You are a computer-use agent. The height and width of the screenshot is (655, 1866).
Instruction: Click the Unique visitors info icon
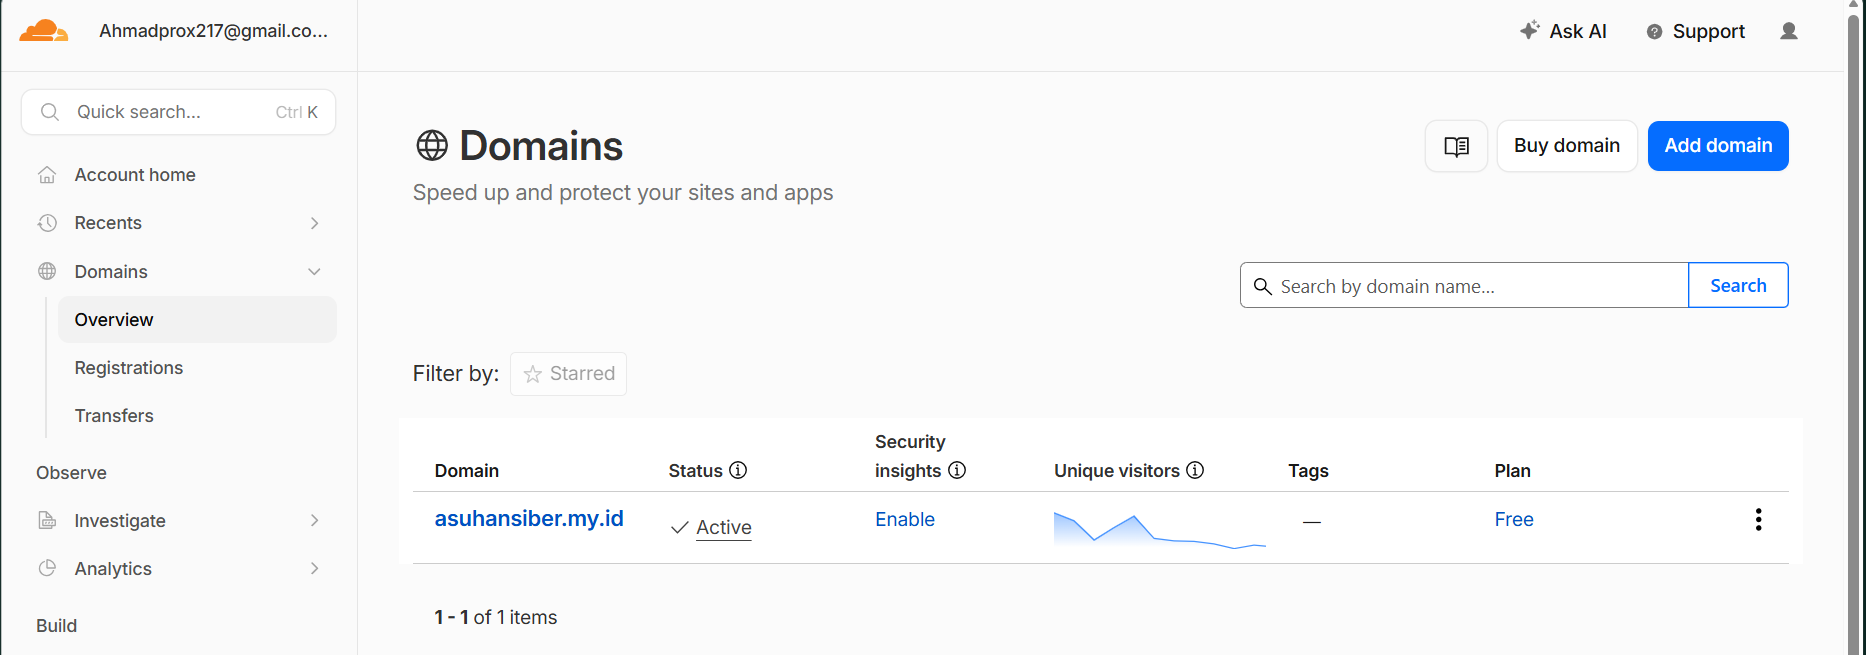1195,470
